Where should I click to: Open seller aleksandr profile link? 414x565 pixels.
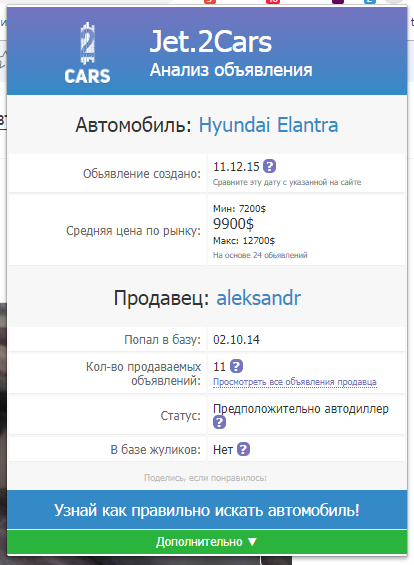[x=258, y=298]
